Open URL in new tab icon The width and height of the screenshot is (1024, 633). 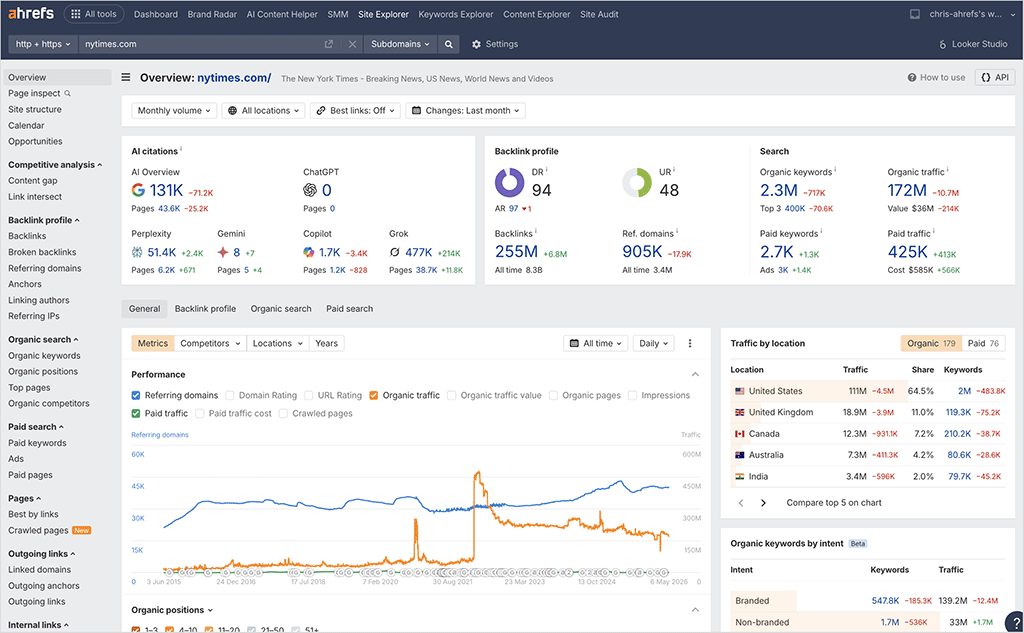[x=328, y=44]
